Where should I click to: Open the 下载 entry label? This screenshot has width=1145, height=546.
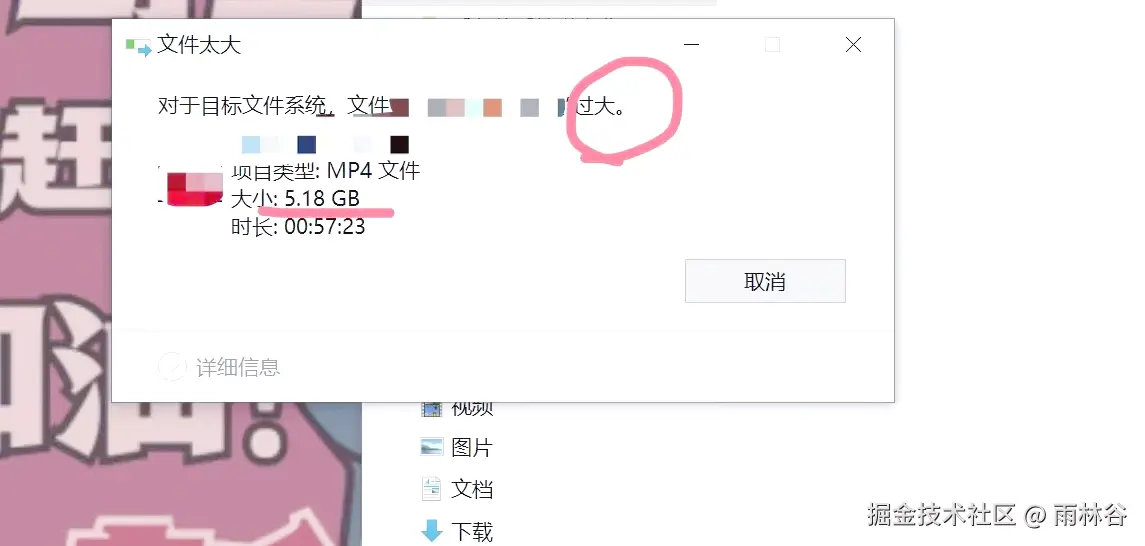pos(472,532)
